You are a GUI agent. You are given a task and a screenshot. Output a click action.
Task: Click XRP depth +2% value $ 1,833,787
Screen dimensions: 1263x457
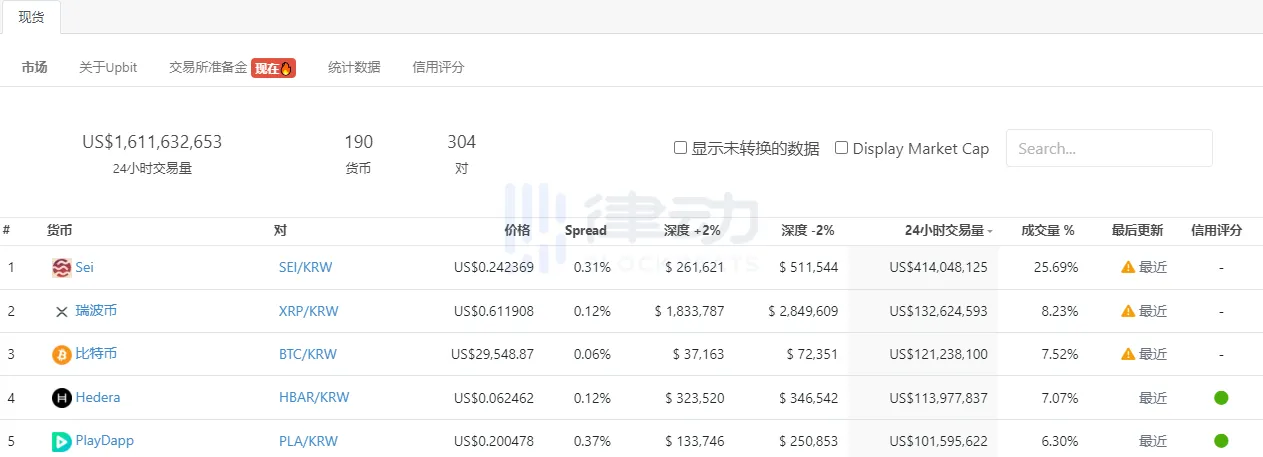[x=689, y=311]
